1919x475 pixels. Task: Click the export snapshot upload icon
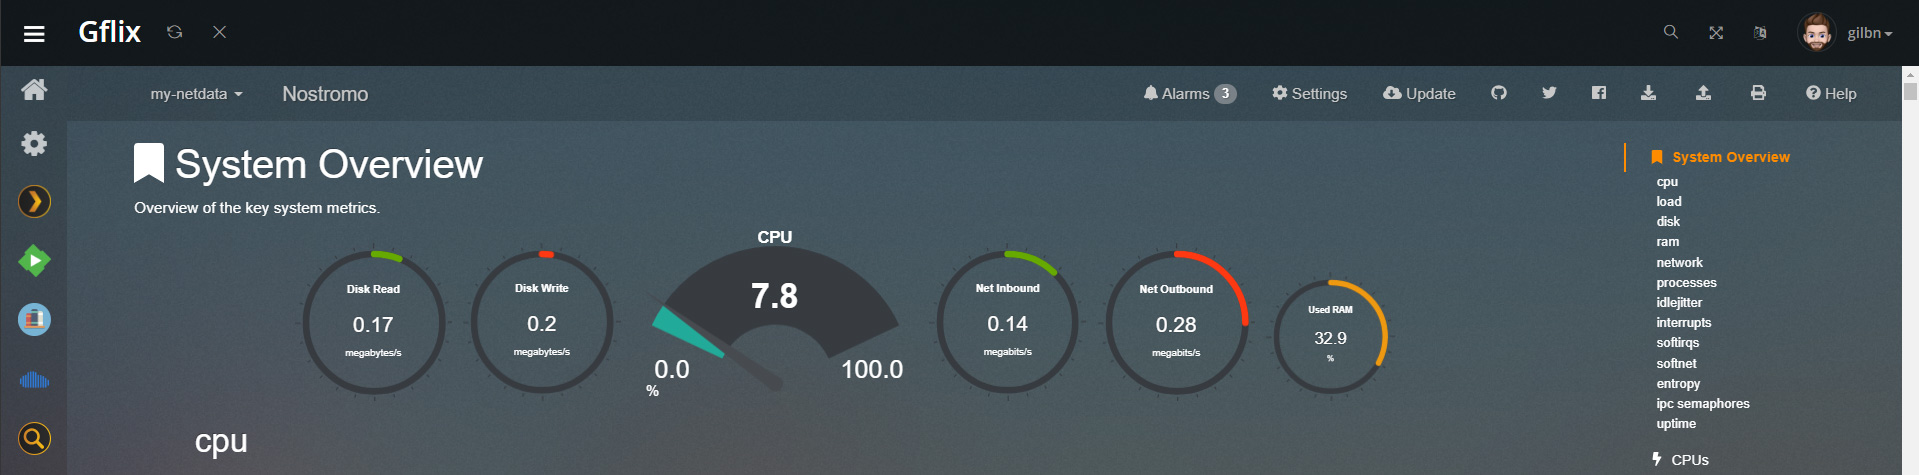pyautogui.click(x=1703, y=93)
